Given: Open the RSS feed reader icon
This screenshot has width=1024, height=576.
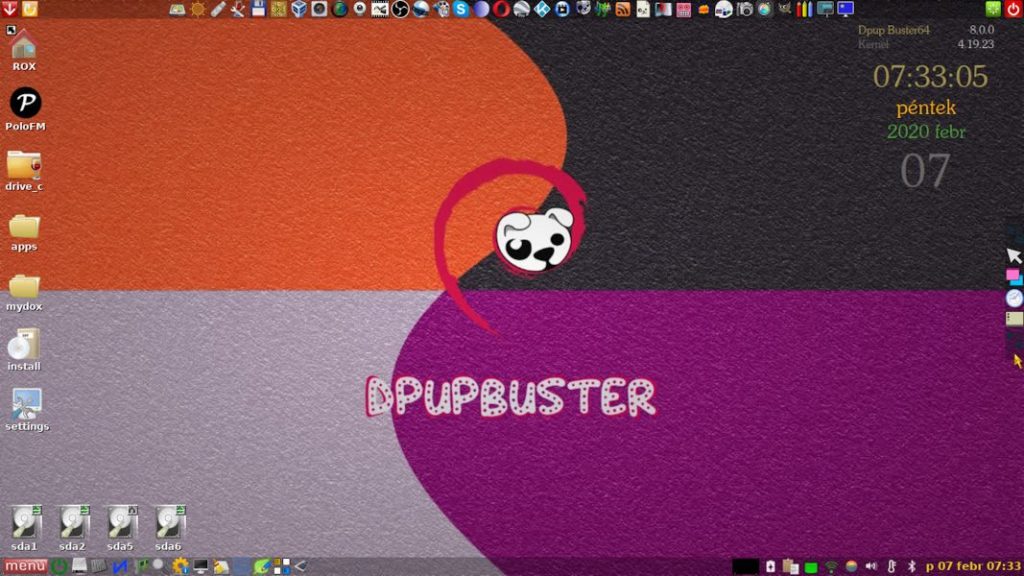Looking at the screenshot, I should [x=623, y=9].
